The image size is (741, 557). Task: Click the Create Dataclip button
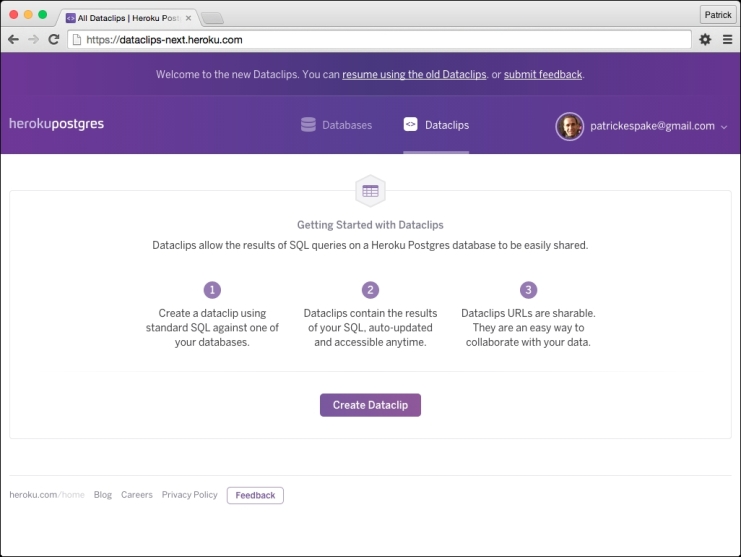[370, 405]
